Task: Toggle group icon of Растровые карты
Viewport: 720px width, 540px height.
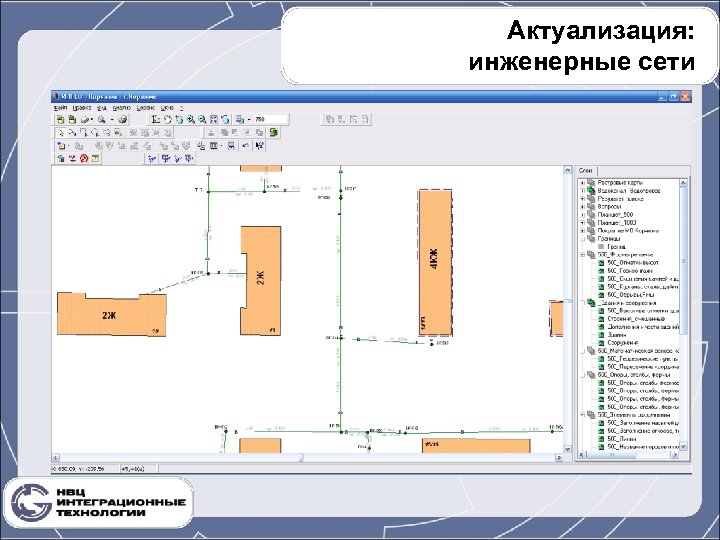Action: pyautogui.click(x=591, y=183)
